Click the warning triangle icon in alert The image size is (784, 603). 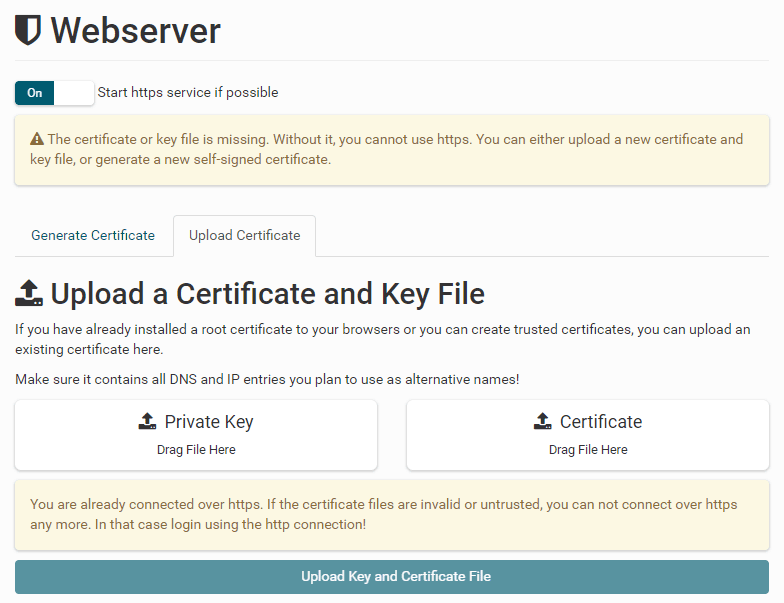point(37,140)
